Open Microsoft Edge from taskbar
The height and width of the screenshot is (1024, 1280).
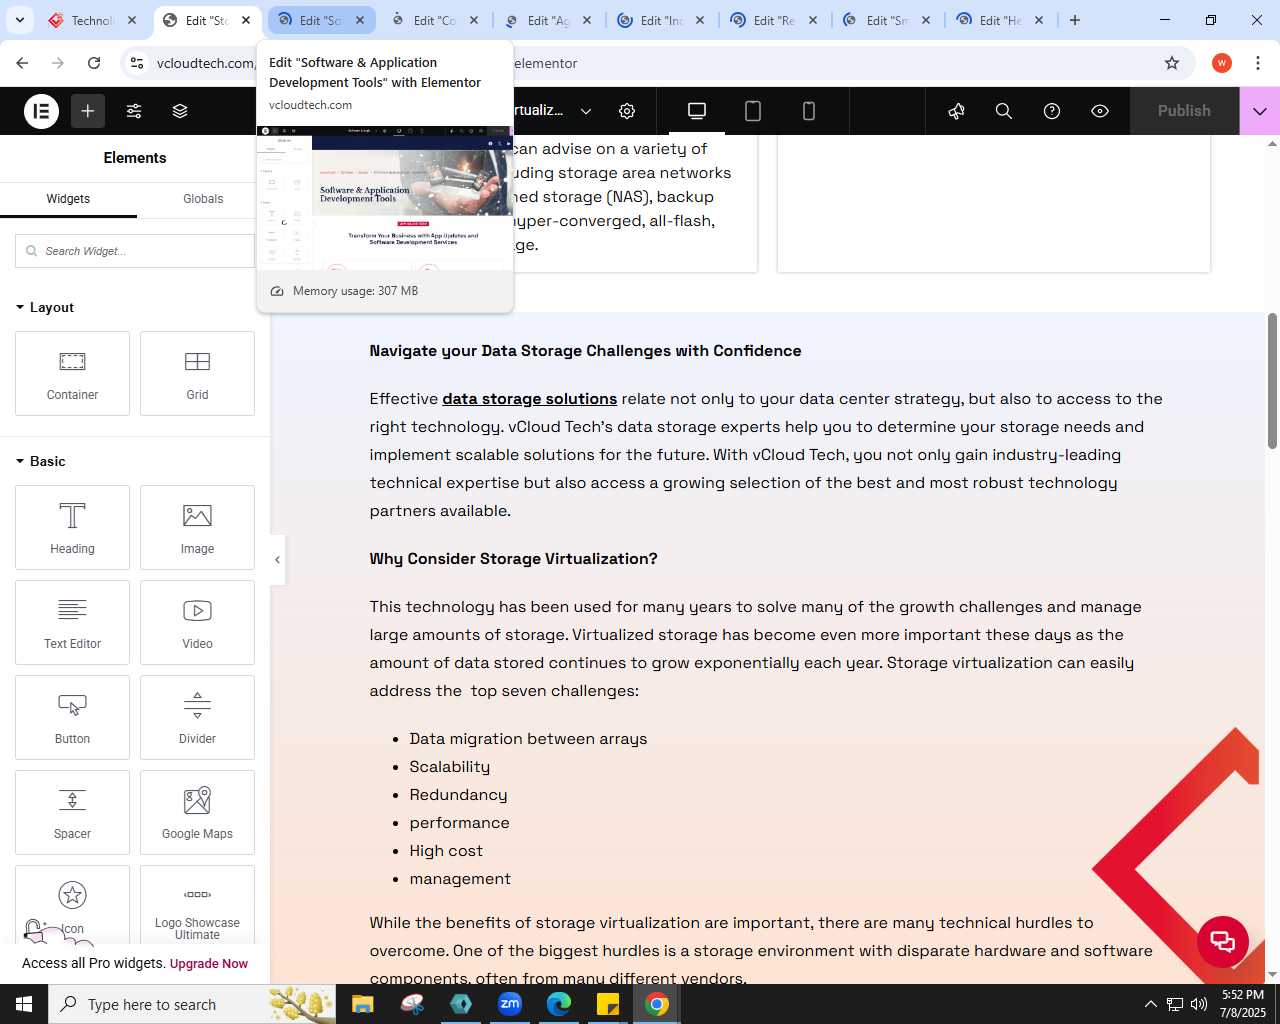[559, 1004]
